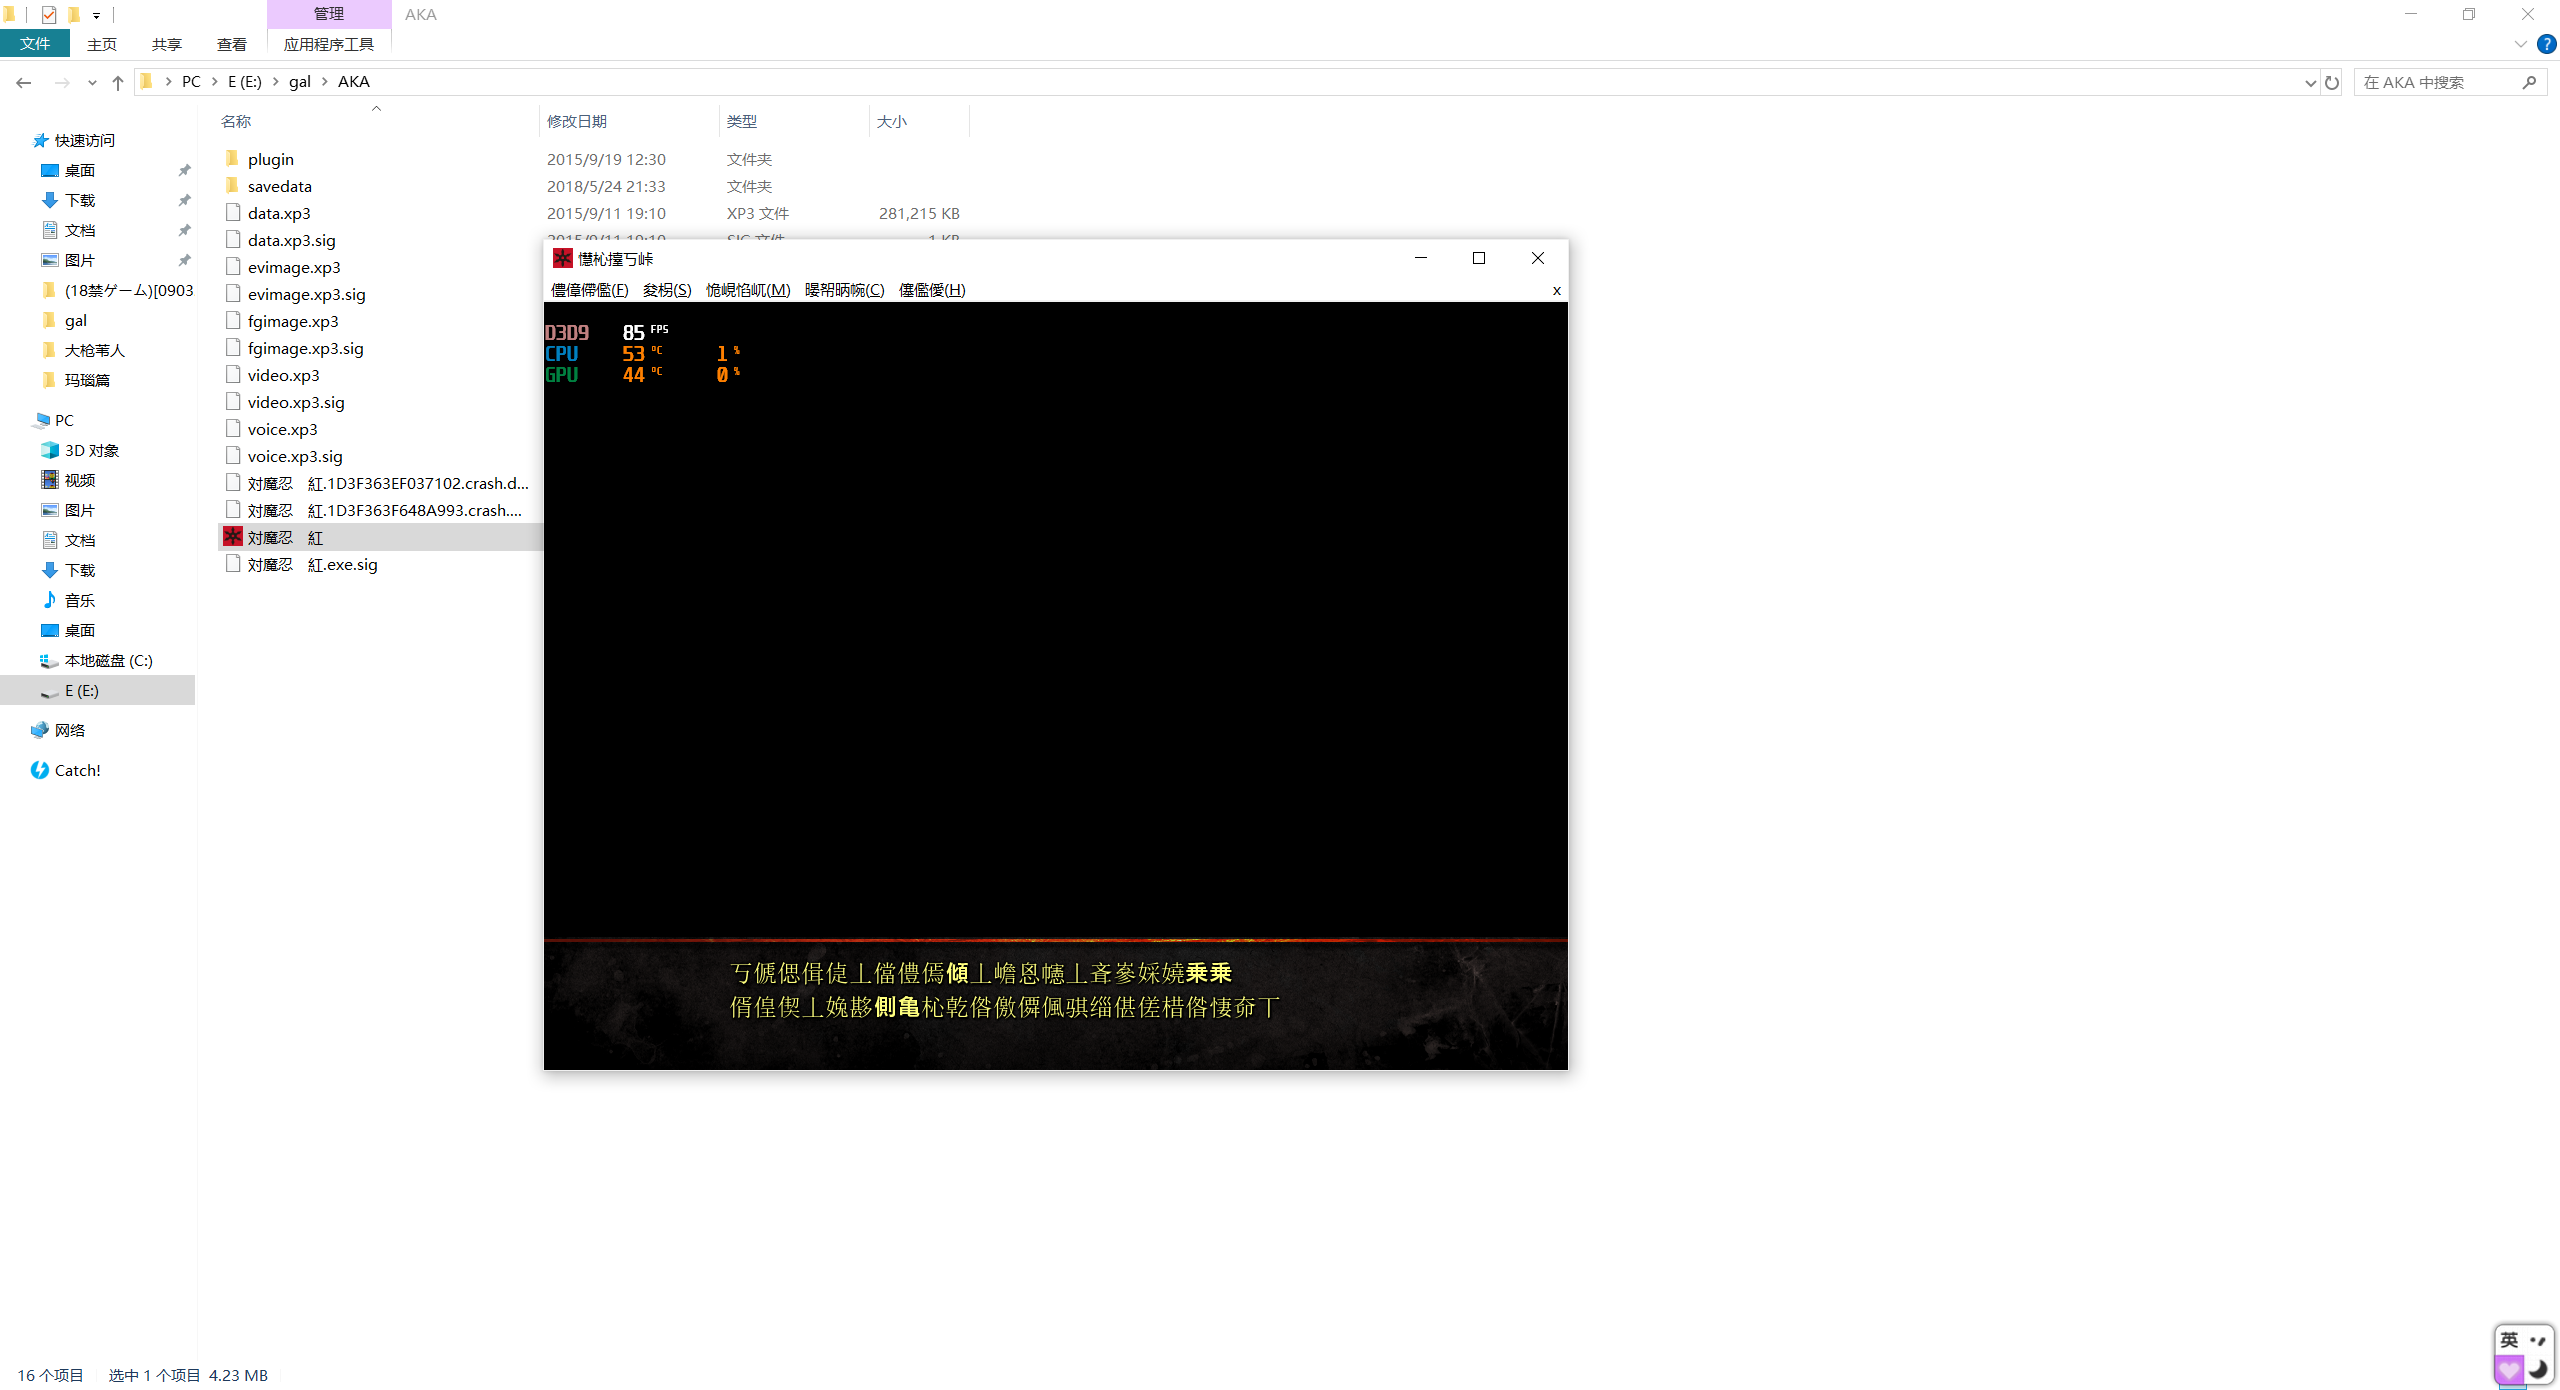The height and width of the screenshot is (1390, 2560).
Task: Select 本地磁盘 (C:) in navigation tree
Action: [108, 660]
